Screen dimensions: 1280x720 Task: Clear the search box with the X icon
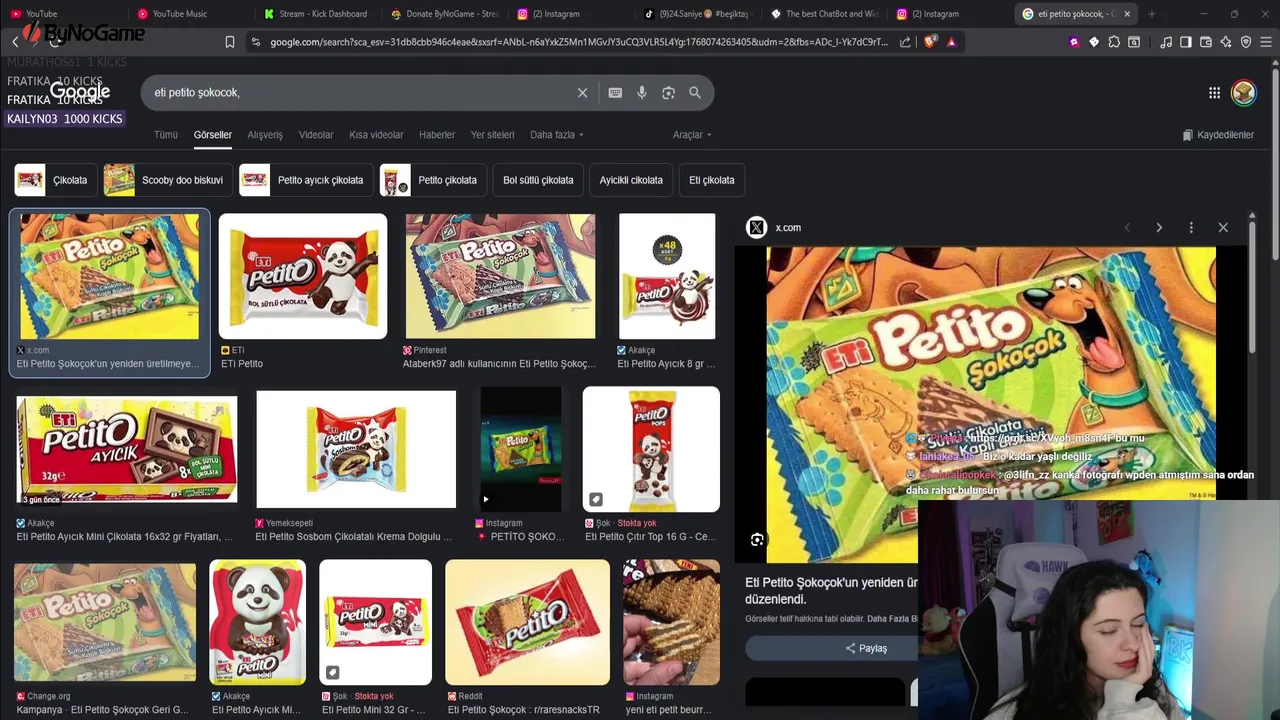(x=582, y=93)
